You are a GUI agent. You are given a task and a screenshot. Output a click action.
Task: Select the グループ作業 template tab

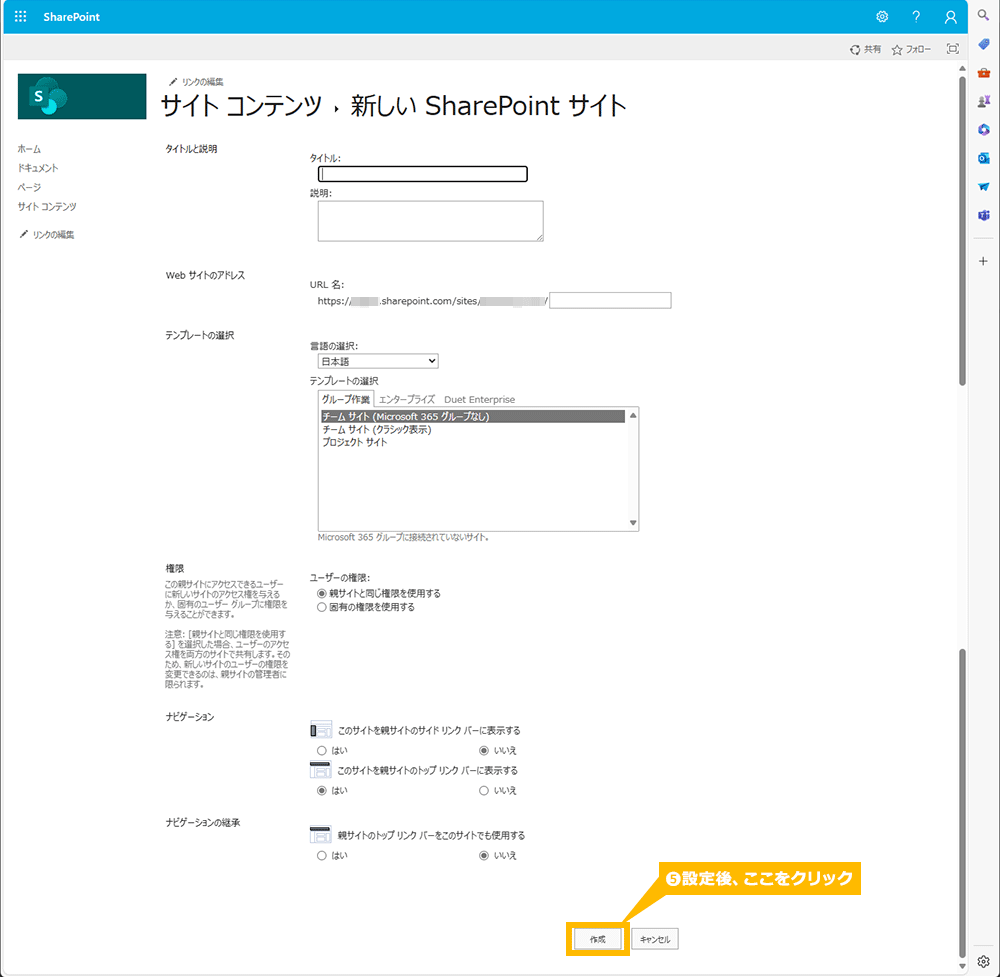click(x=346, y=399)
